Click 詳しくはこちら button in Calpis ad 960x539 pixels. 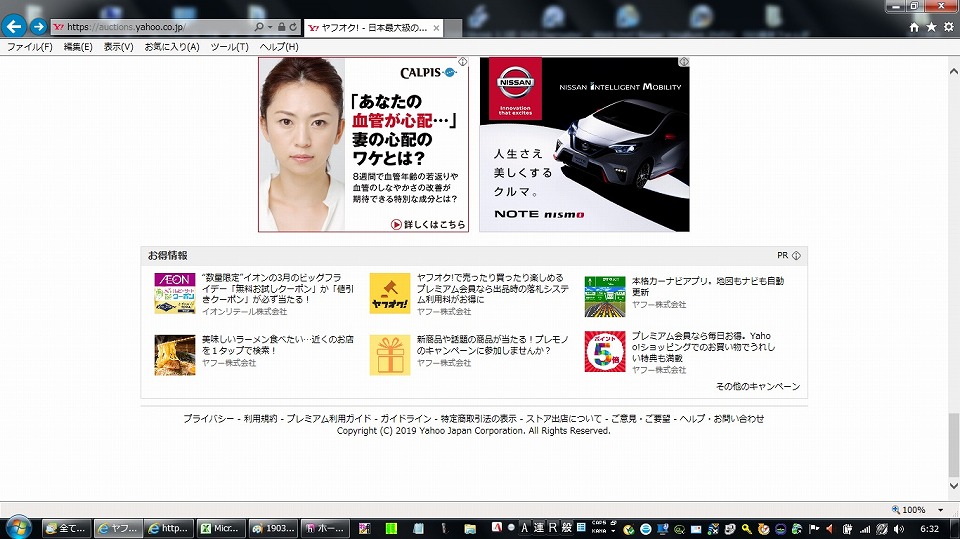tap(428, 224)
